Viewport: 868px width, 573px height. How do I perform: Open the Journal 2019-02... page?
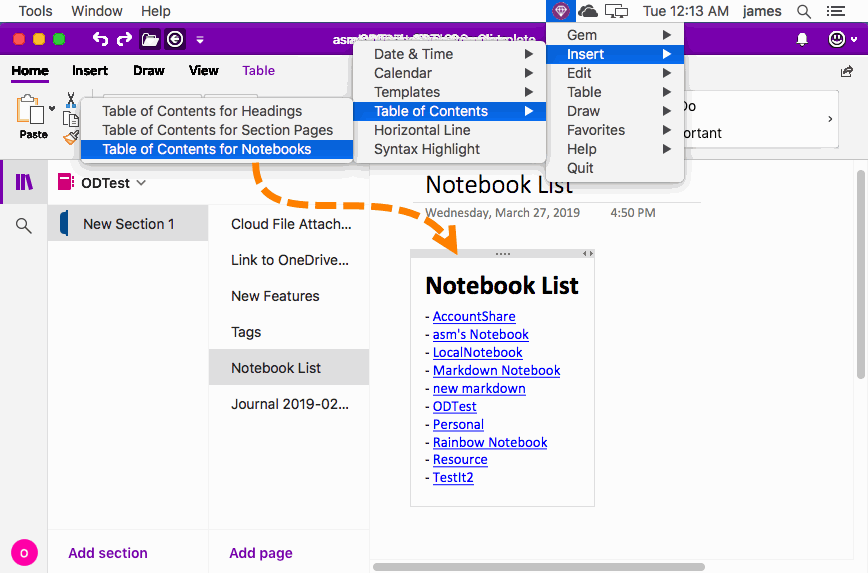tap(289, 404)
